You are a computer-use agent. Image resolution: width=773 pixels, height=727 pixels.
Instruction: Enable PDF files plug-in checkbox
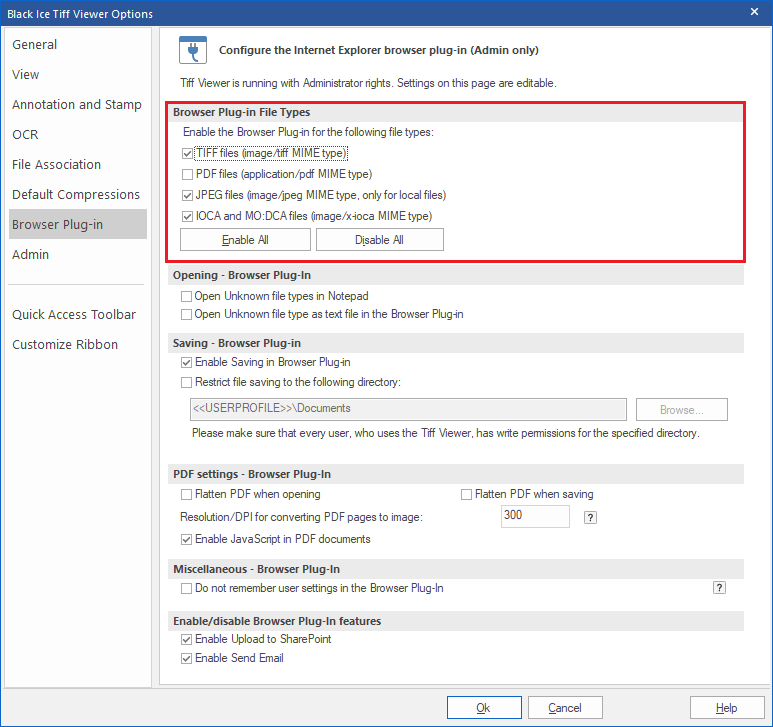point(187,174)
